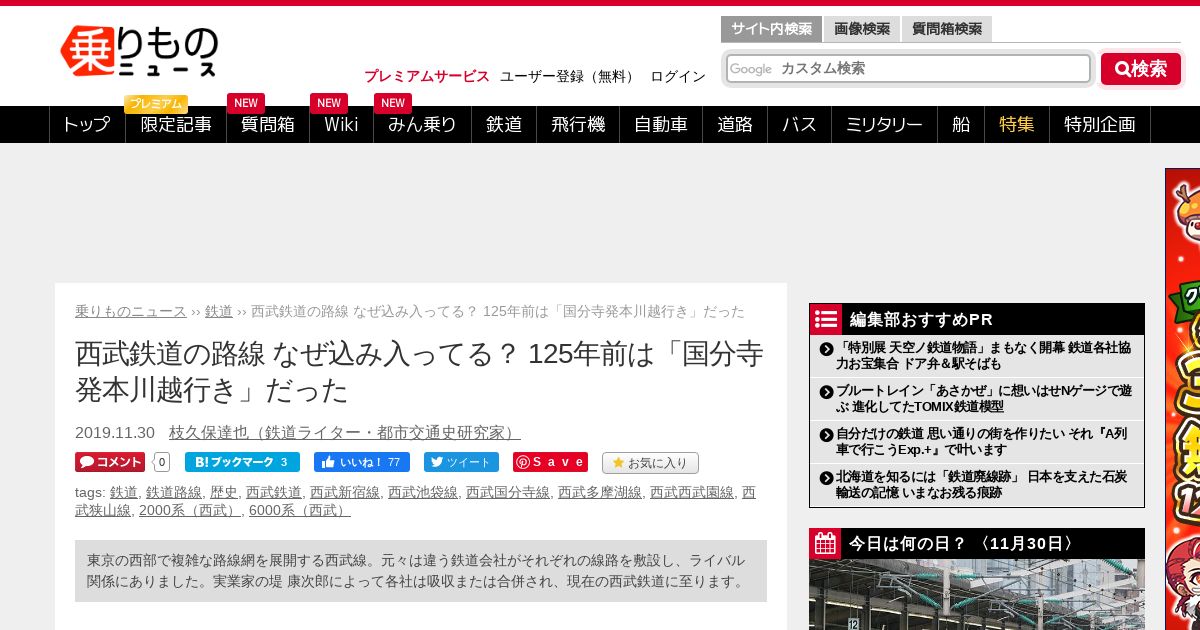Click the red 検索 search button

1141,69
